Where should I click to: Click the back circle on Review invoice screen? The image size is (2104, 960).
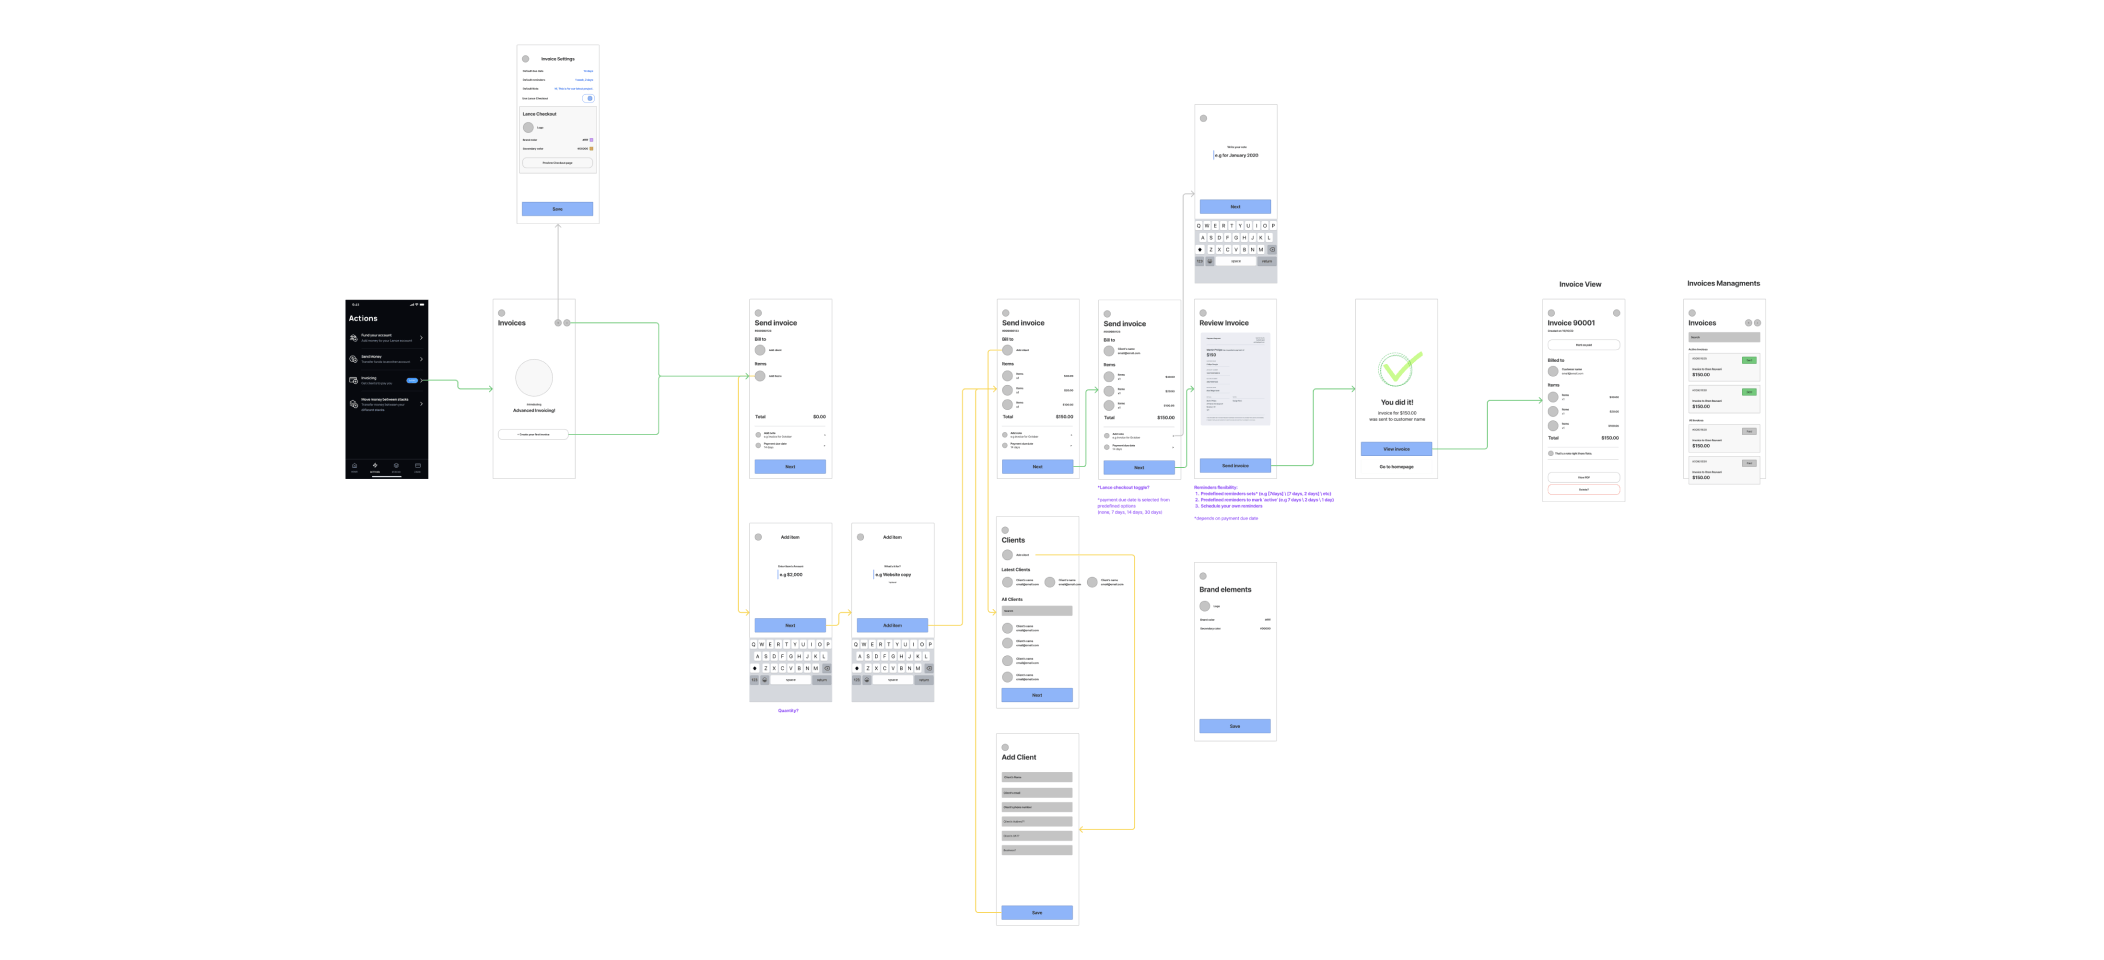coord(1203,313)
